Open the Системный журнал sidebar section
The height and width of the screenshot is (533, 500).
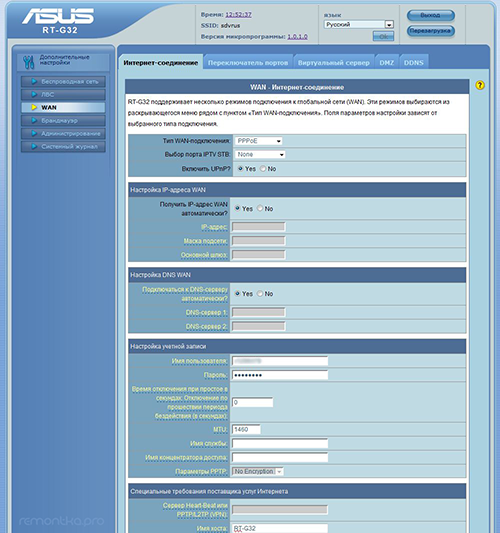click(63, 147)
